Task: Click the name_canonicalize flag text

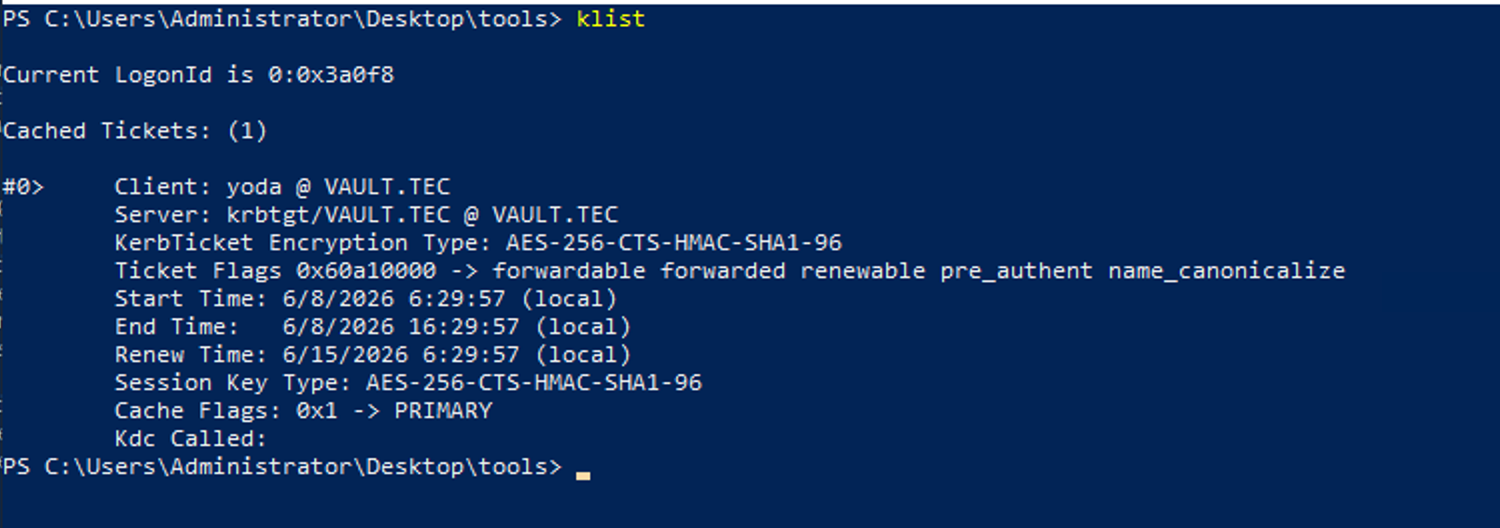Action: click(x=1226, y=271)
